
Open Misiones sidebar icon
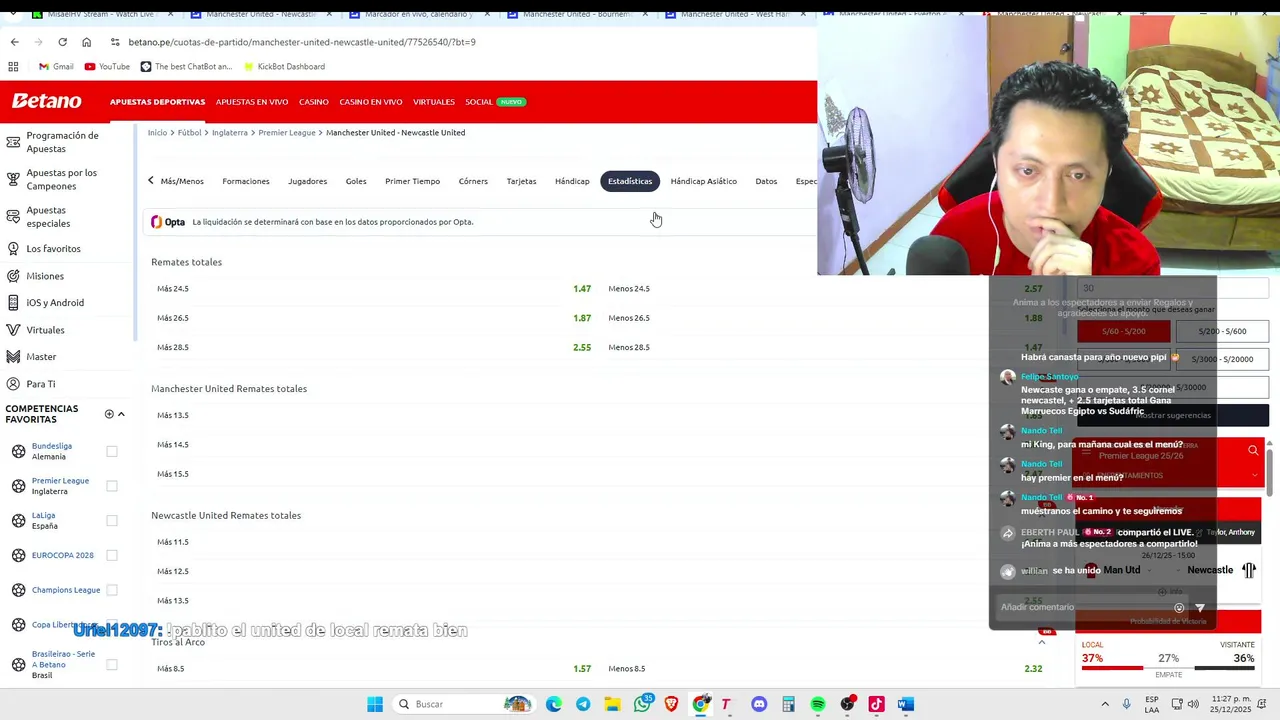pyautogui.click(x=13, y=276)
